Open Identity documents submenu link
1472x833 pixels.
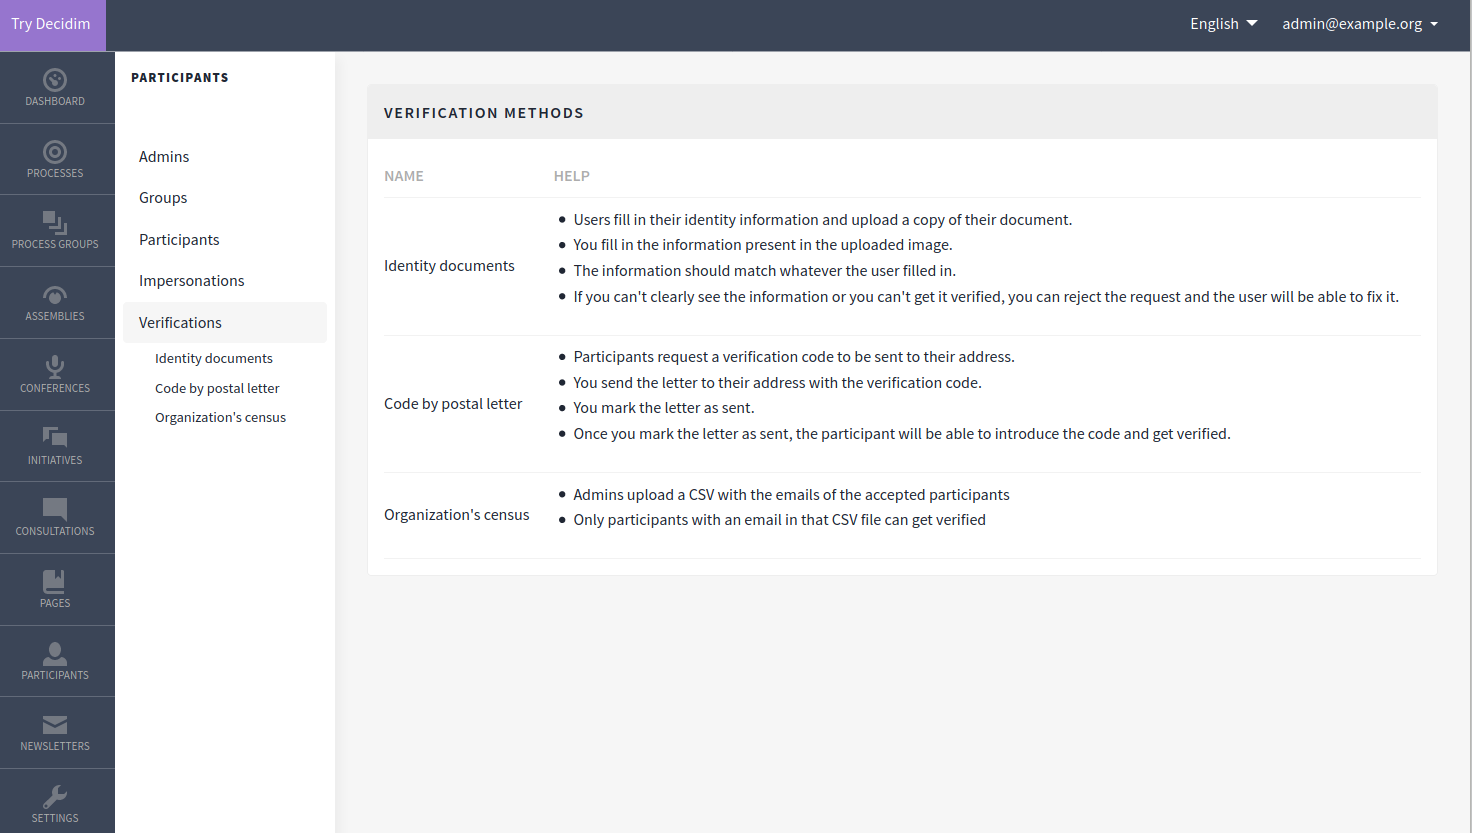(x=214, y=359)
